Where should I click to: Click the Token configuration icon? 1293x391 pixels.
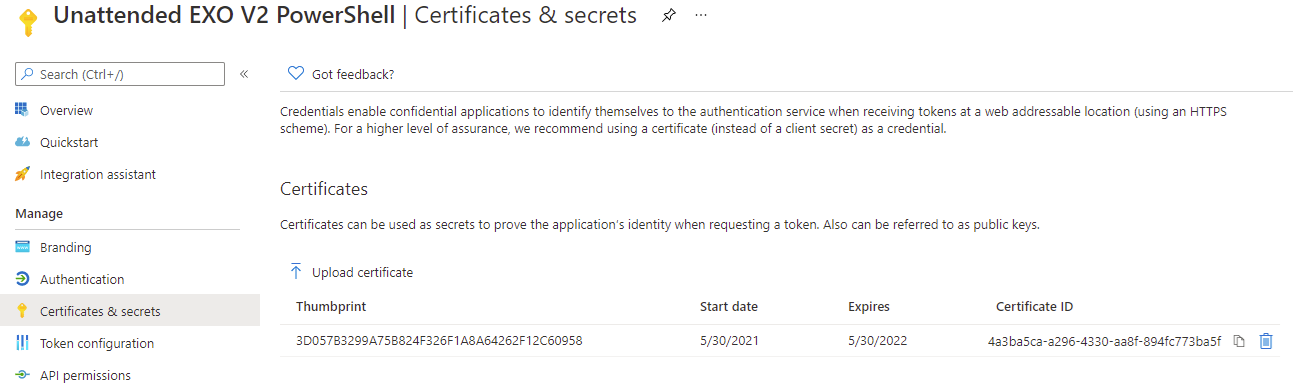coord(22,343)
